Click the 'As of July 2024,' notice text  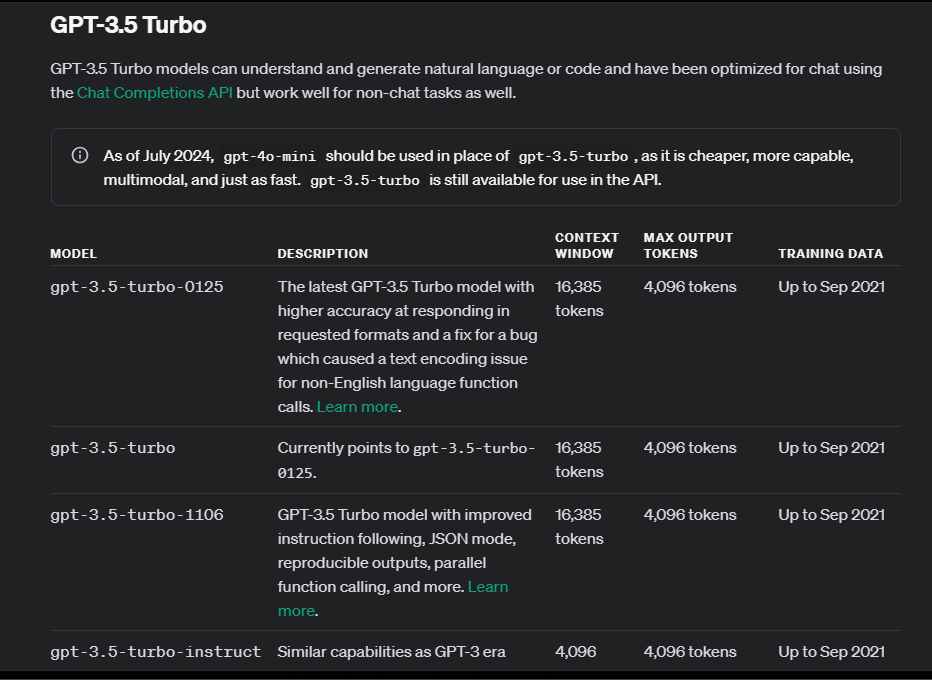158,156
